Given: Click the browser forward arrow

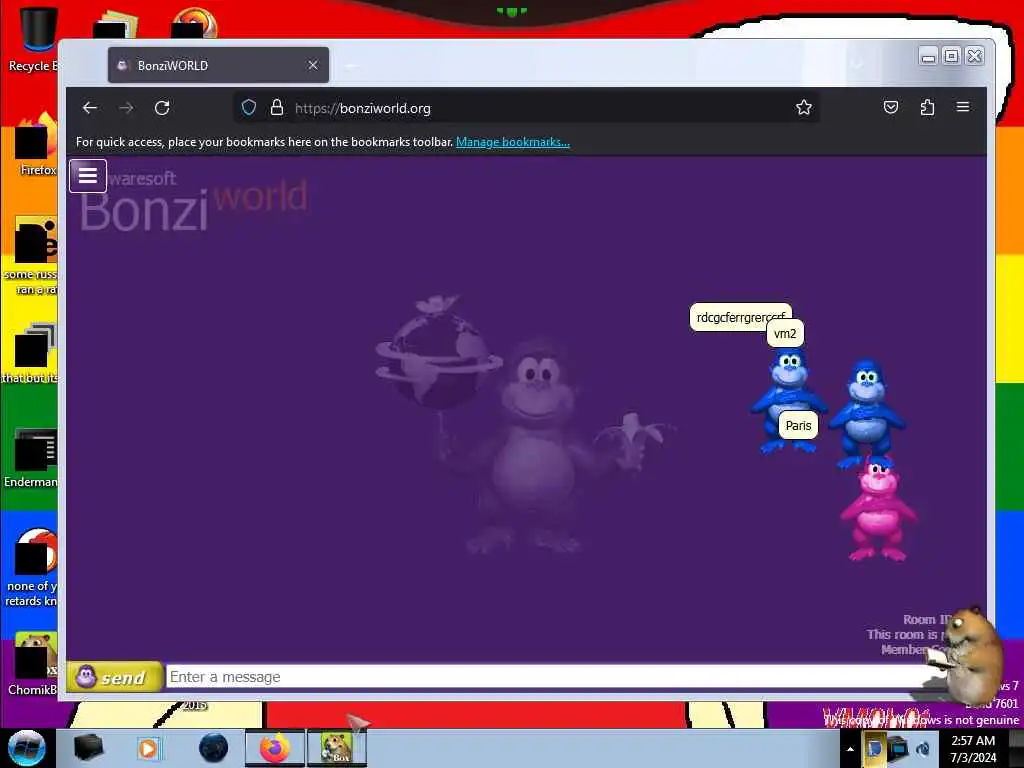Looking at the screenshot, I should click(x=126, y=108).
